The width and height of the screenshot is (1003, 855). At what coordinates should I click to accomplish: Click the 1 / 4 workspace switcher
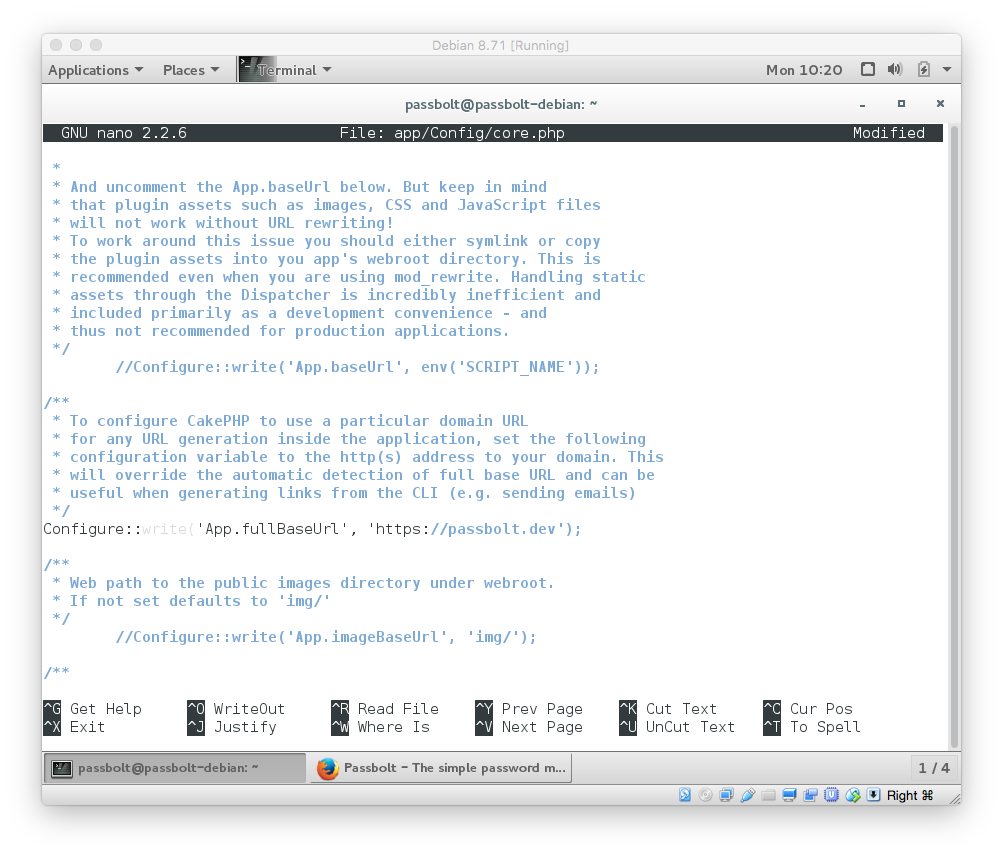tap(934, 768)
